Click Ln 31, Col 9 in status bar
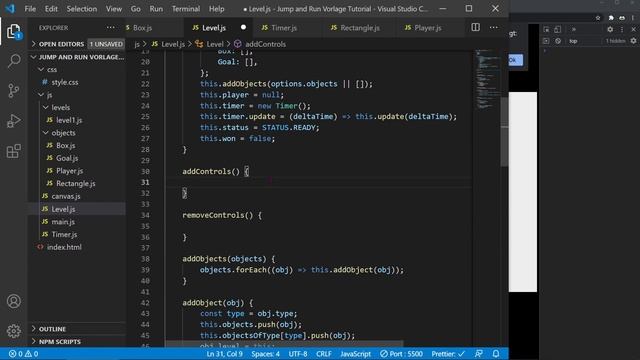Viewport: 640px width, 360px height. (x=224, y=354)
